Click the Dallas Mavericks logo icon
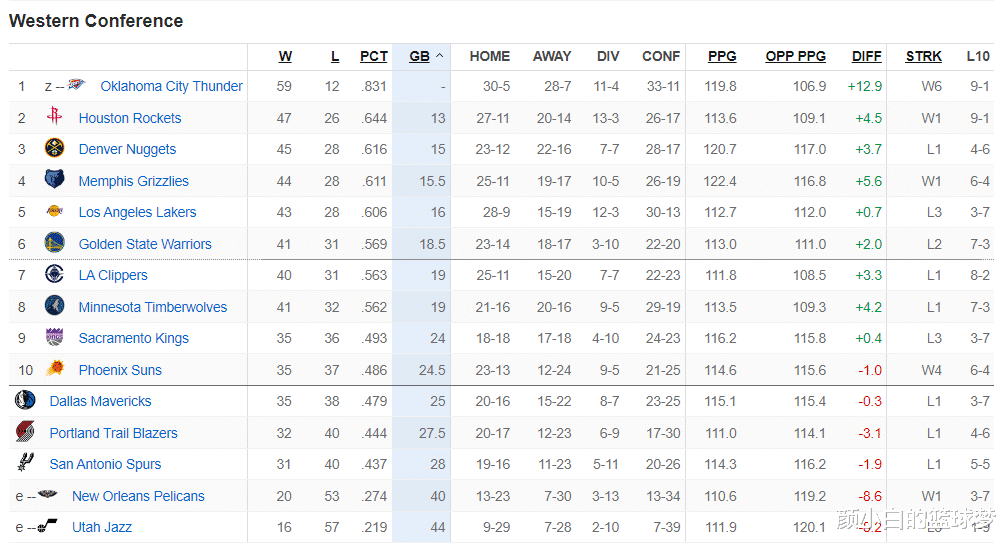 tap(25, 400)
